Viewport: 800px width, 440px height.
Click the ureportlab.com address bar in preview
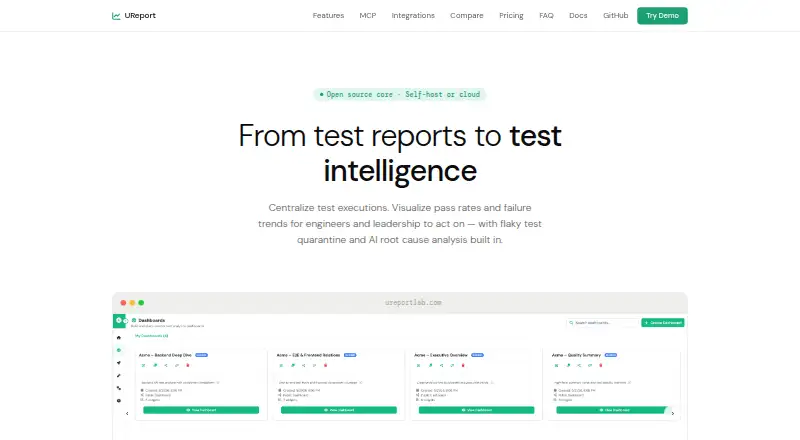pyautogui.click(x=413, y=303)
